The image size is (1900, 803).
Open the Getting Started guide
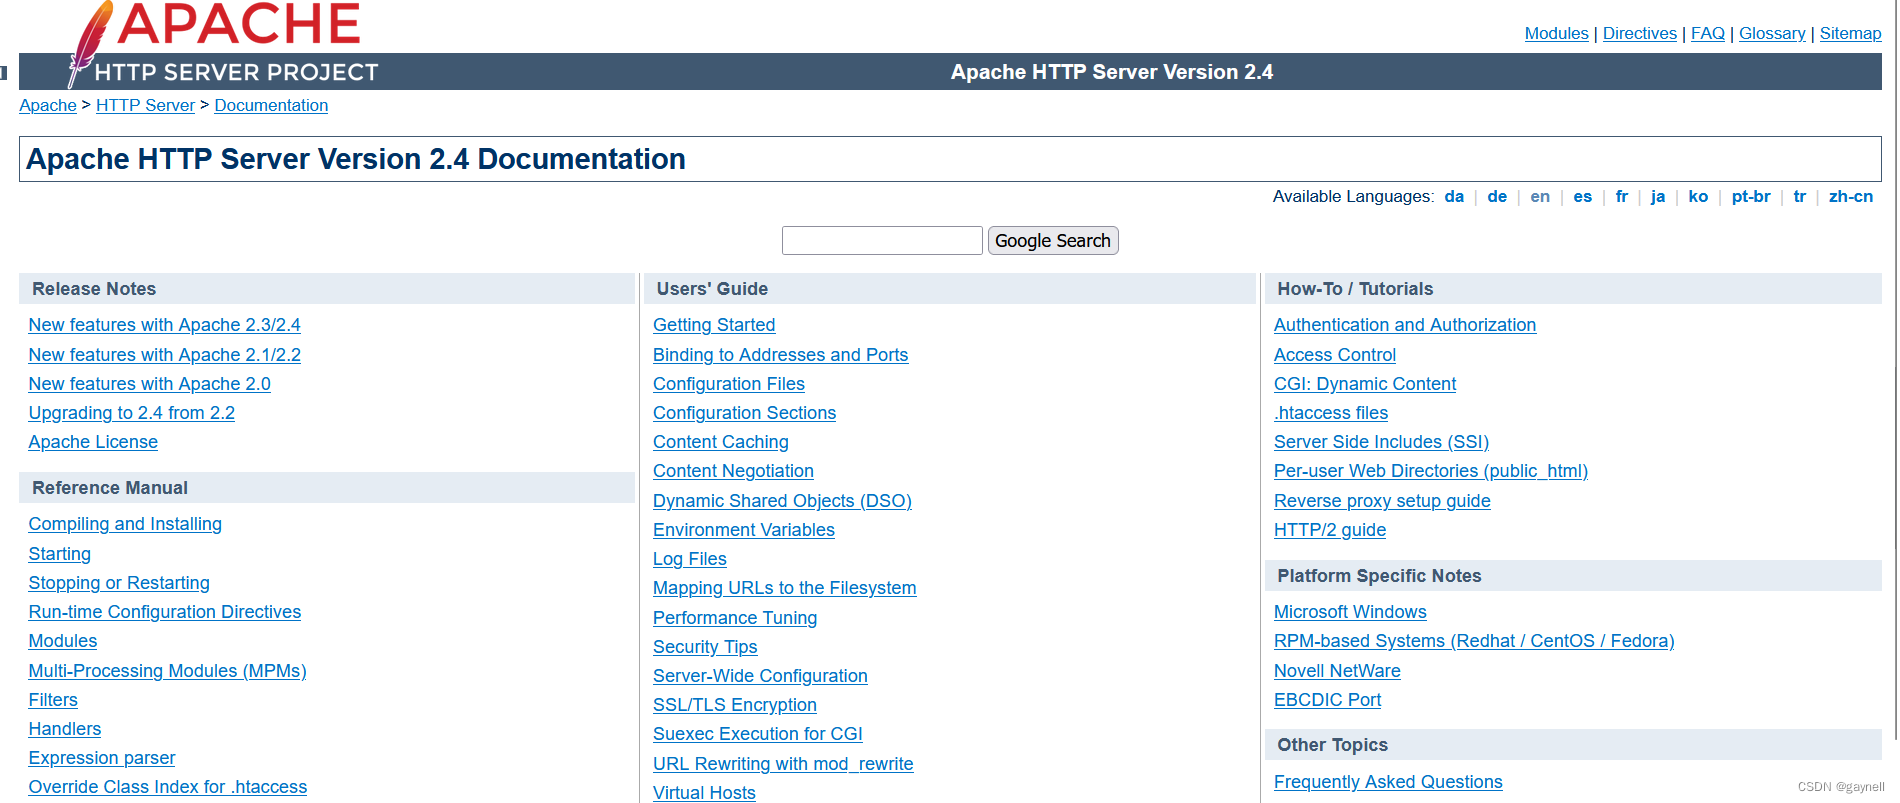pos(714,325)
